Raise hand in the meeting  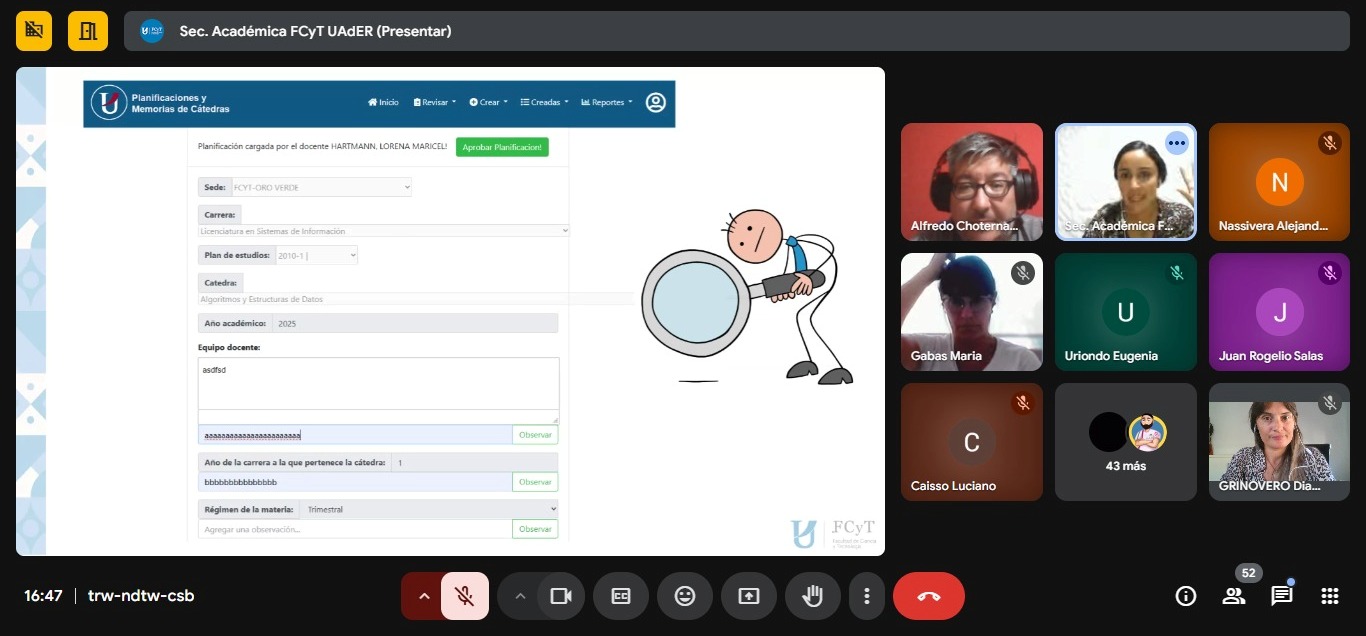coord(812,596)
